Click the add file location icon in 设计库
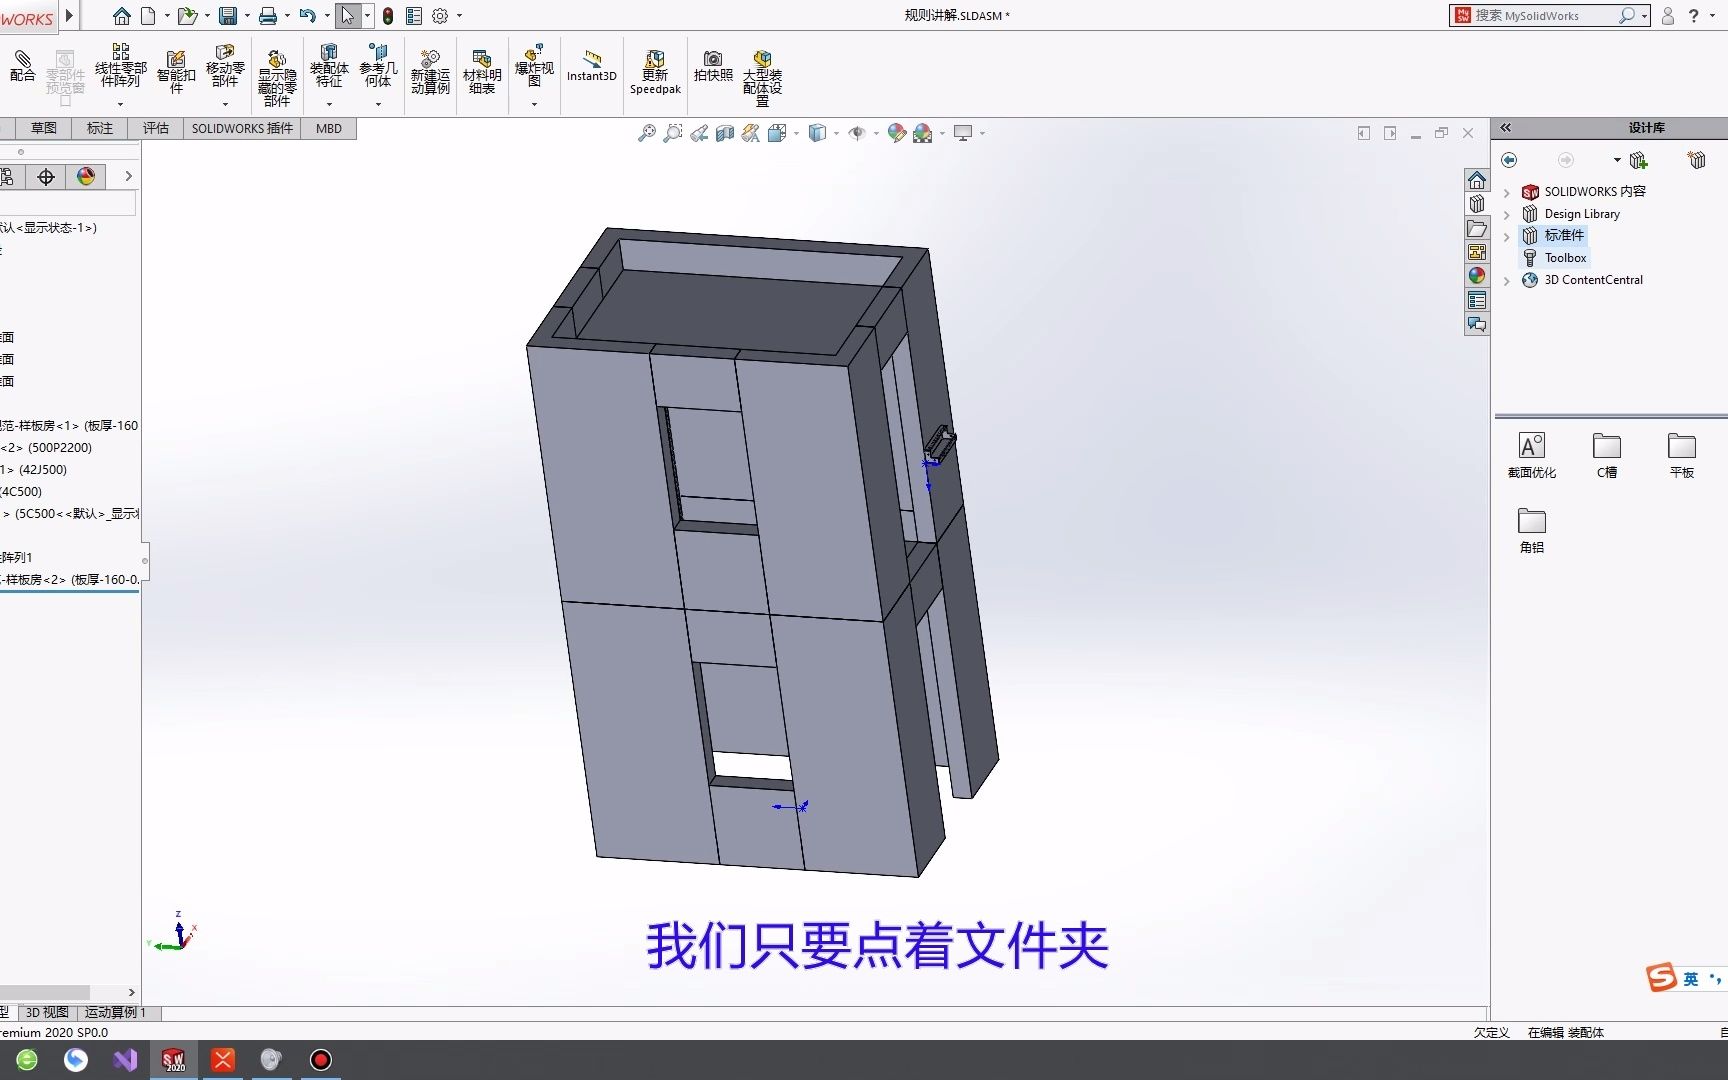Viewport: 1728px width, 1080px height. point(1638,160)
